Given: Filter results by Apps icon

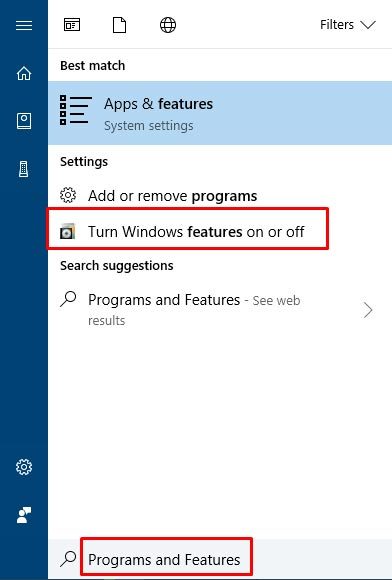Looking at the screenshot, I should tap(72, 25).
